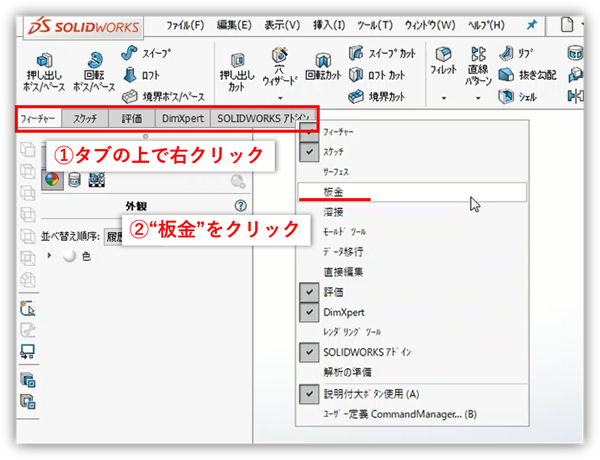Open the 表示(V) menu
The height and width of the screenshot is (460, 600).
(x=282, y=26)
